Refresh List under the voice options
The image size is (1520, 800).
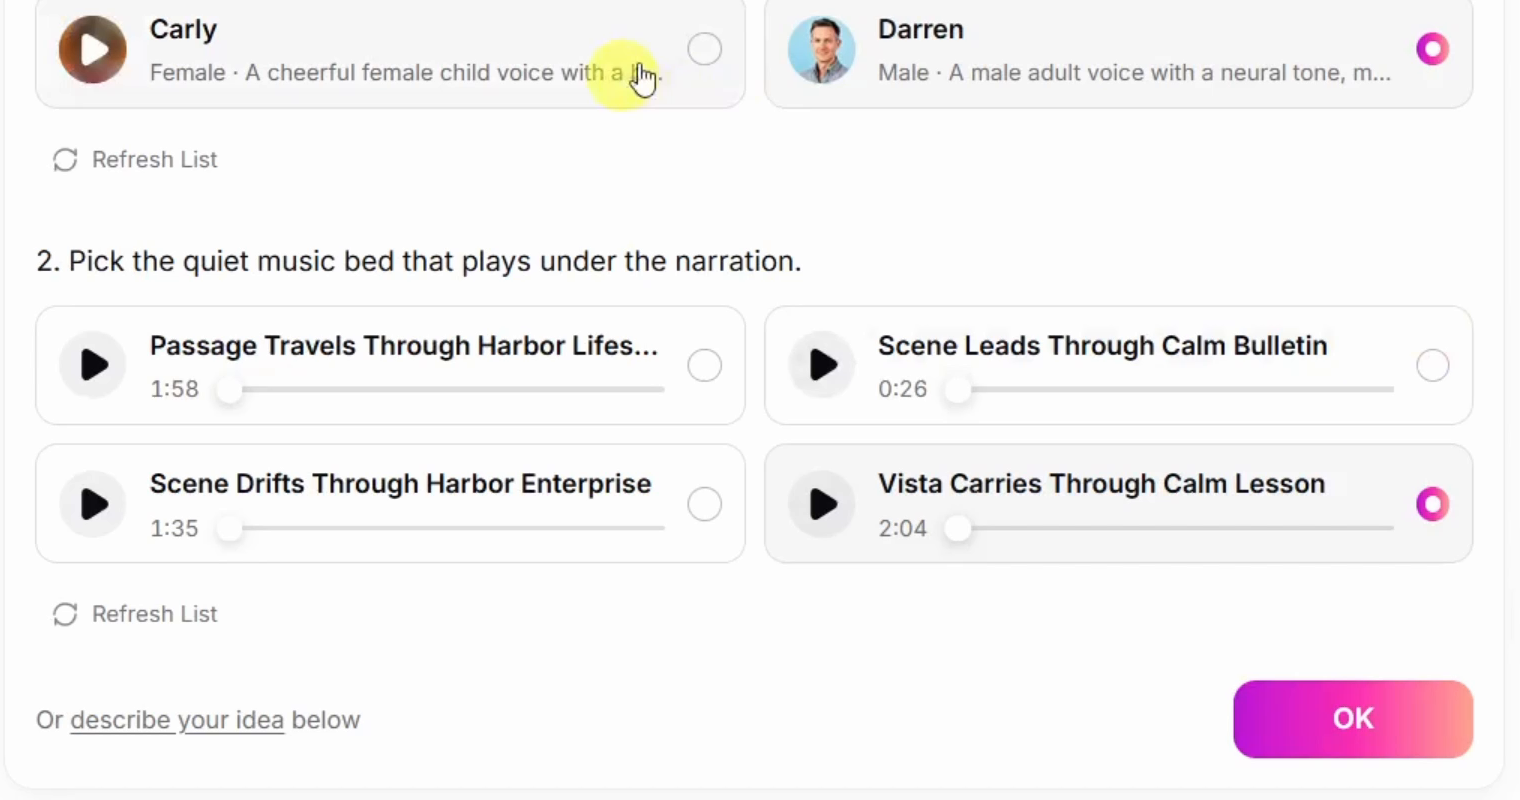(135, 160)
